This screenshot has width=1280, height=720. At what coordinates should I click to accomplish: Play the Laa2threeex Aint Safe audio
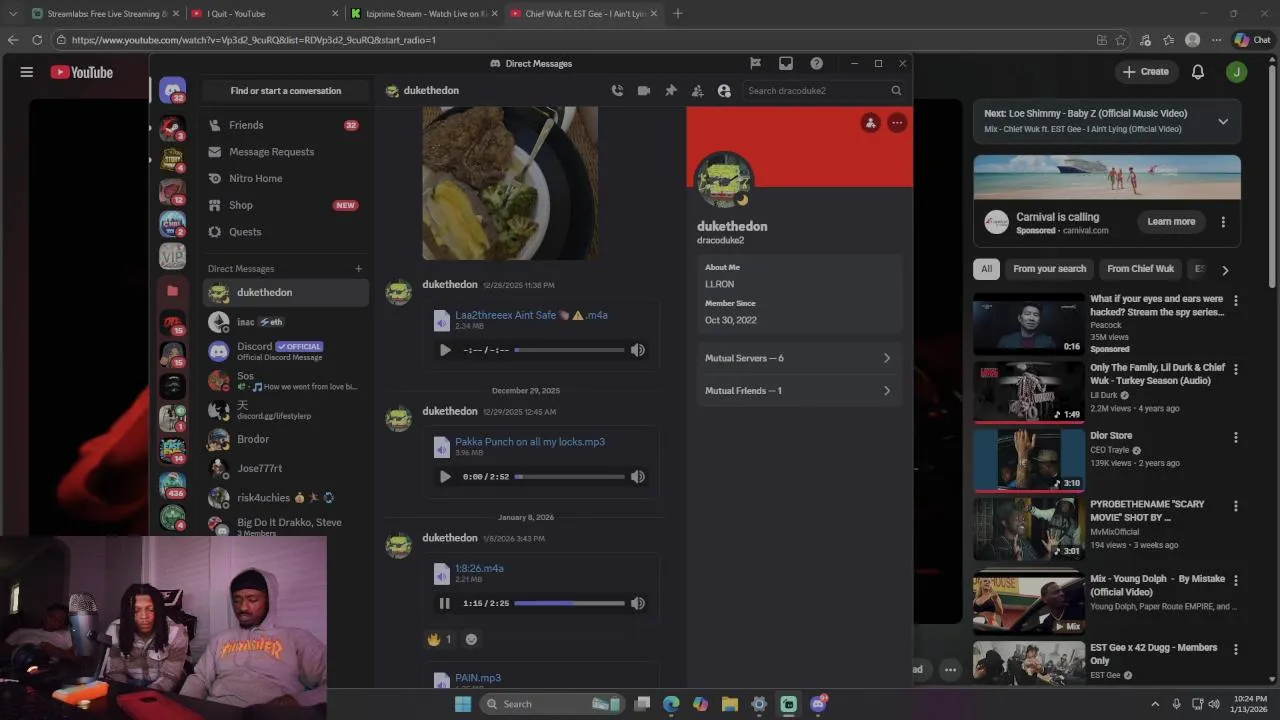445,350
